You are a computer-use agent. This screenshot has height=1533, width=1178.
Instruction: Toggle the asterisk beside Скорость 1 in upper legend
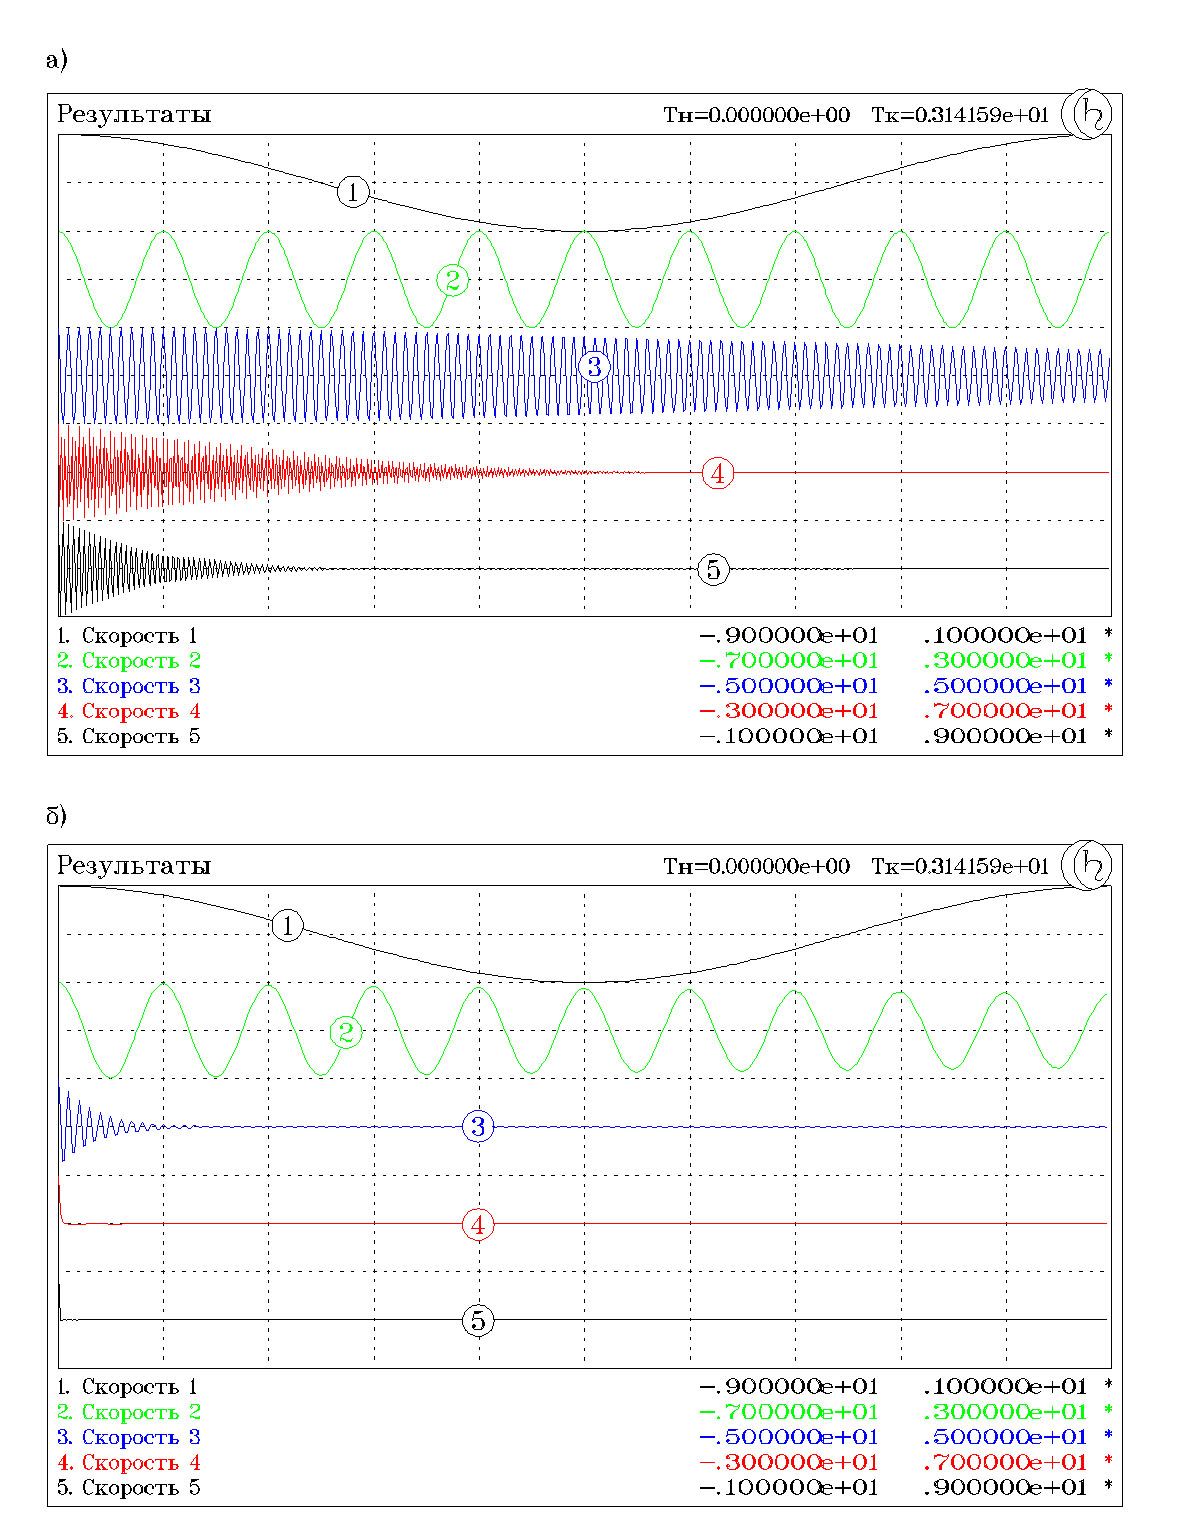pyautogui.click(x=1107, y=635)
